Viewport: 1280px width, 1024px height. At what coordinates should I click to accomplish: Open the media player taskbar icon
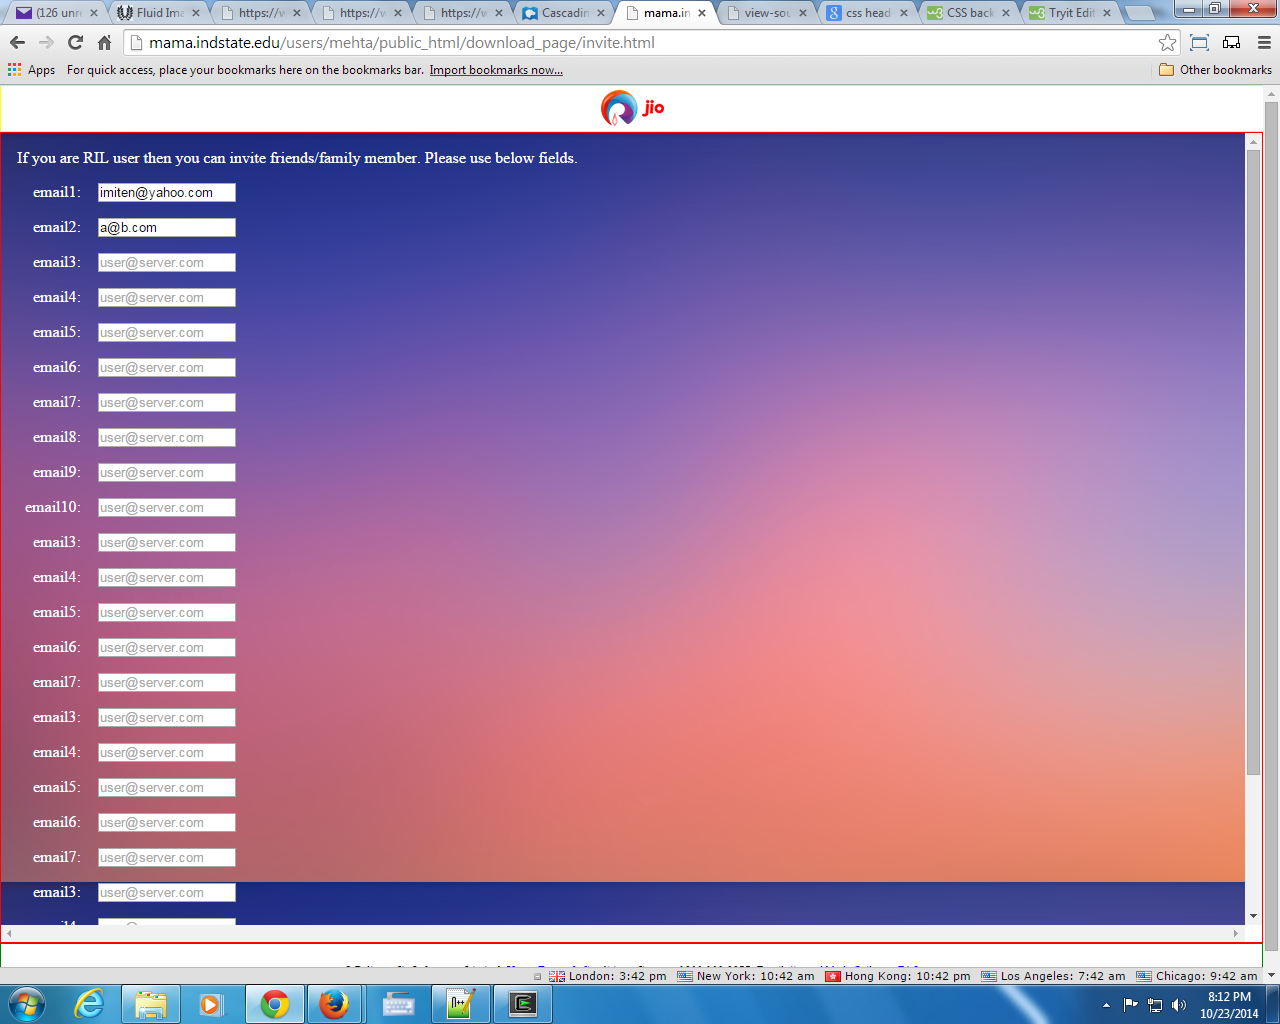point(212,1004)
